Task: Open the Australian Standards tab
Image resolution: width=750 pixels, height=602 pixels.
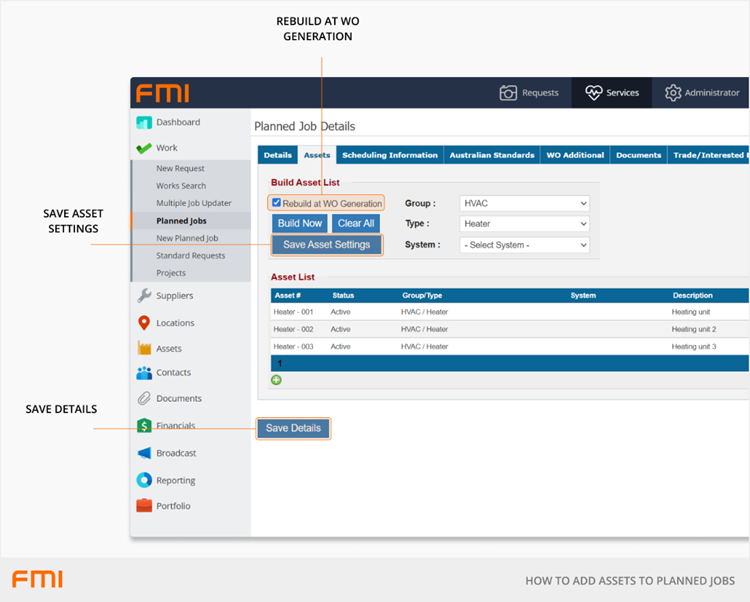Action: point(491,155)
